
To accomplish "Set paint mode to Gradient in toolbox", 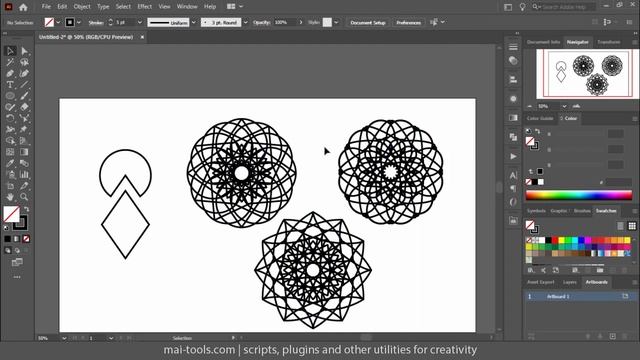I will coord(17,239).
